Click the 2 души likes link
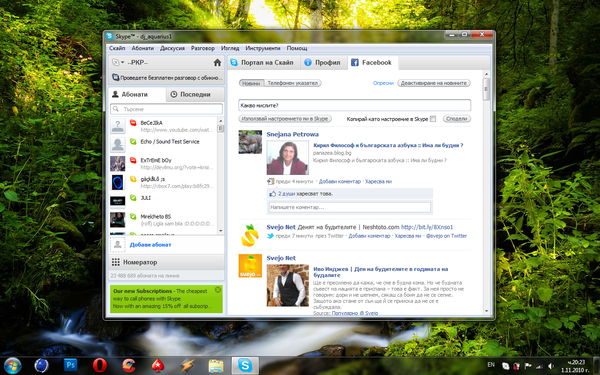Screen dimensions: 600x375 click(287, 194)
